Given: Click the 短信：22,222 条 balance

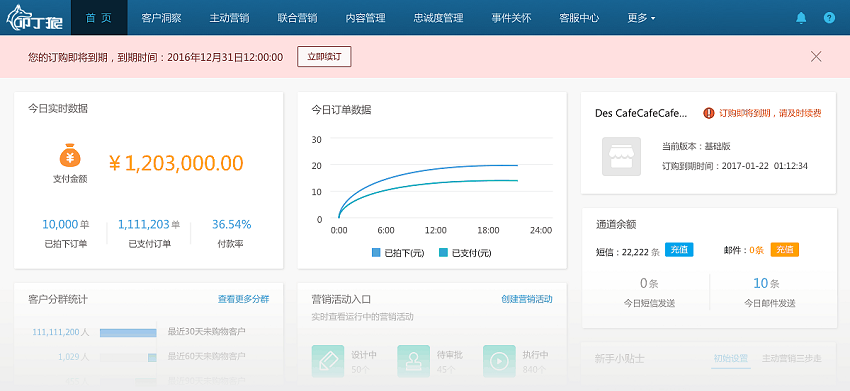Looking at the screenshot, I should pos(628,251).
